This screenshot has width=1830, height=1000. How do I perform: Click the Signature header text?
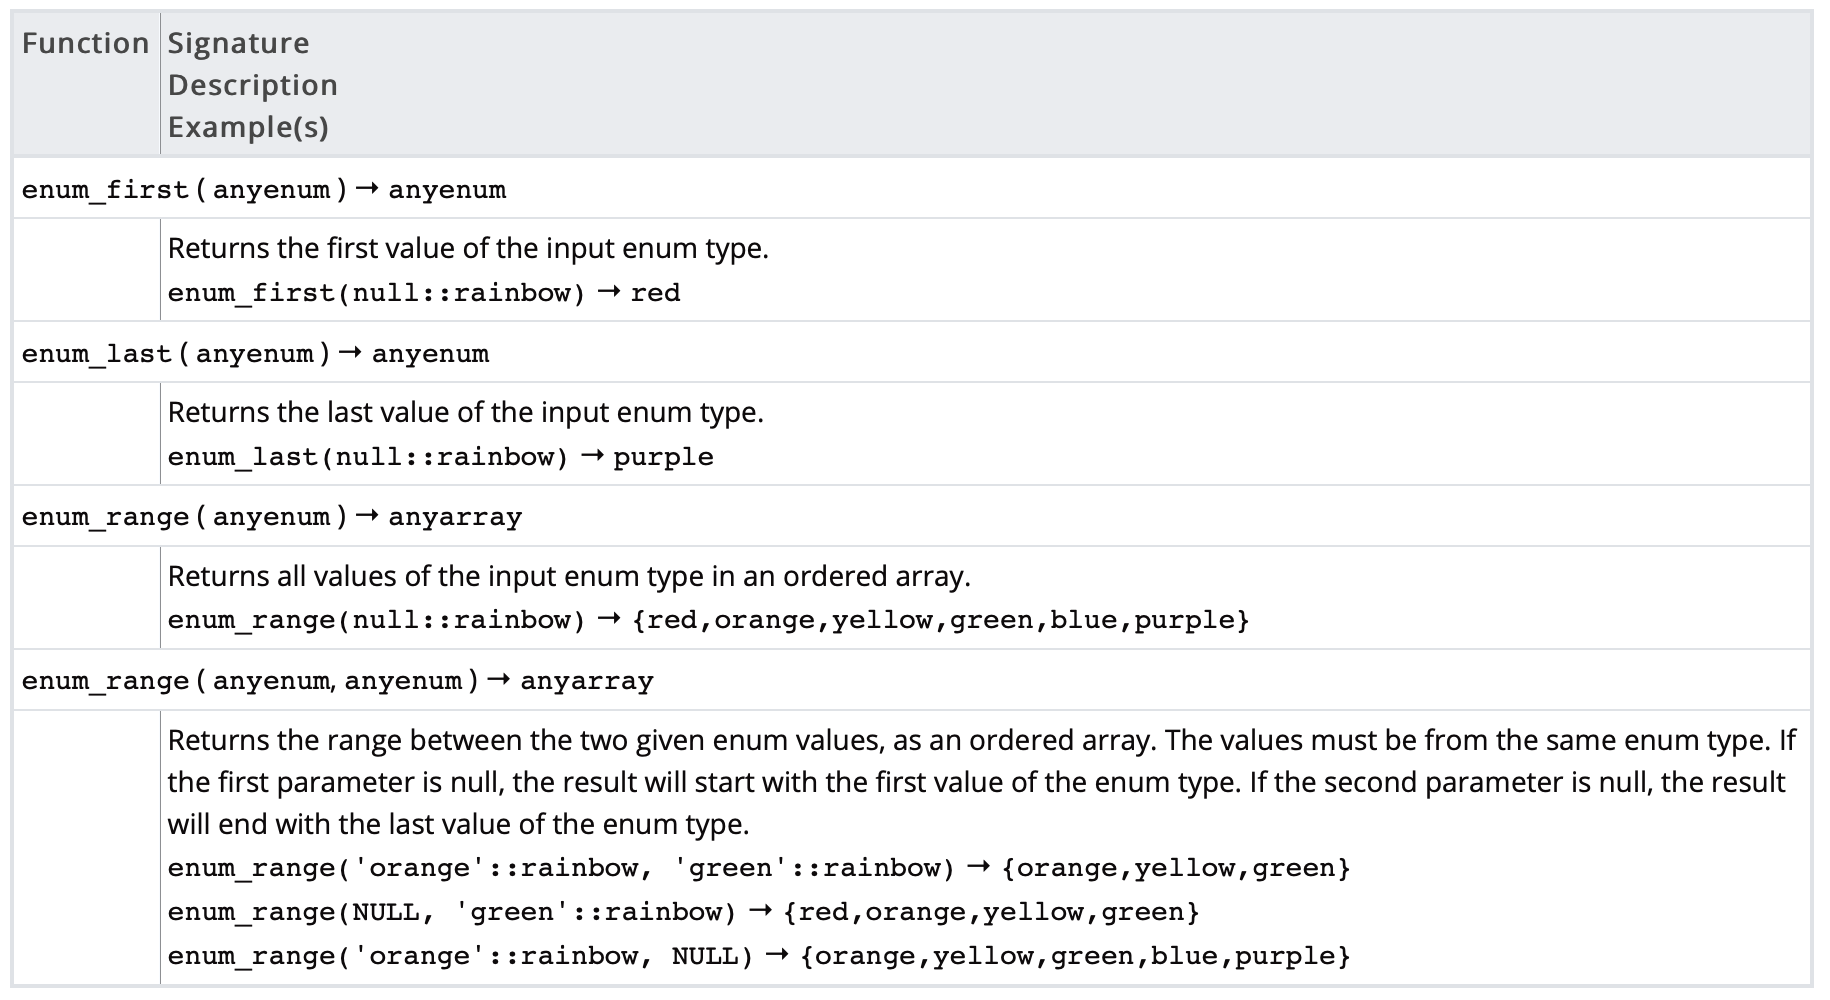(238, 44)
